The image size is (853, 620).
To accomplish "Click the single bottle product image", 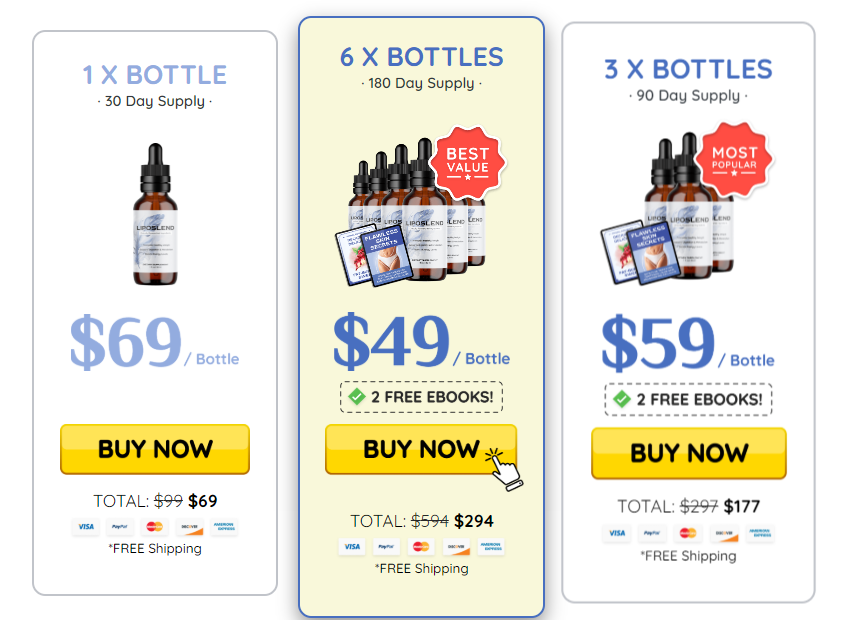I will pos(156,214).
